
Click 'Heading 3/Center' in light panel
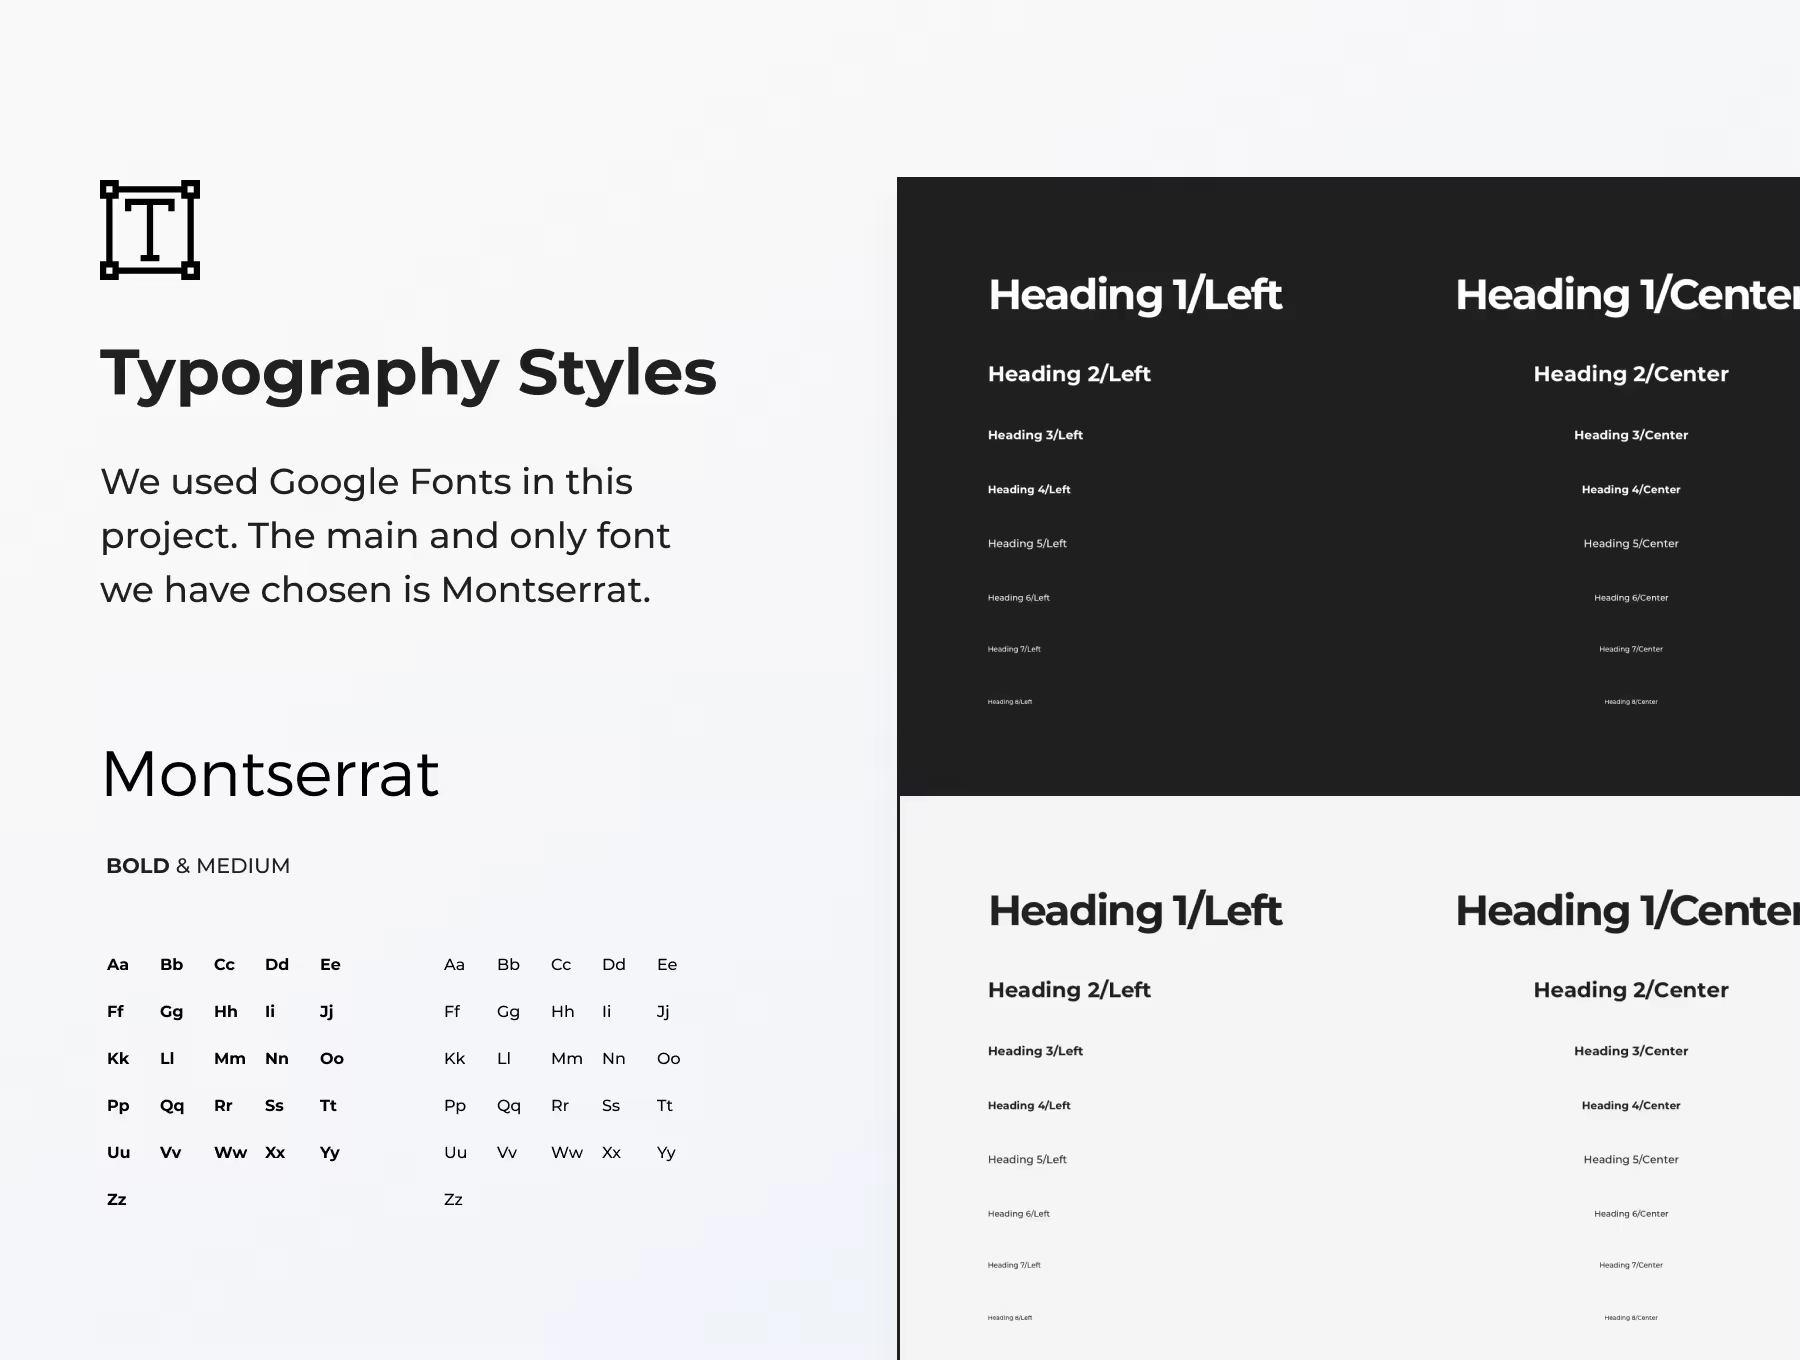tap(1631, 1051)
